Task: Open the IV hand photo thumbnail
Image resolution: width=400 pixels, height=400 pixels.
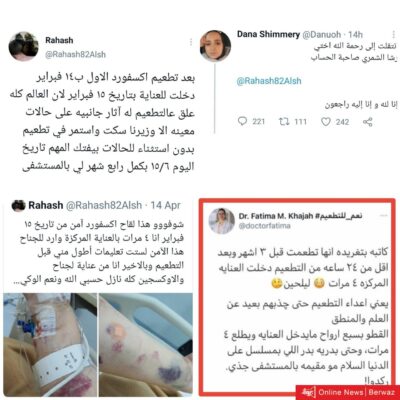Action: pyautogui.click(x=50, y=344)
